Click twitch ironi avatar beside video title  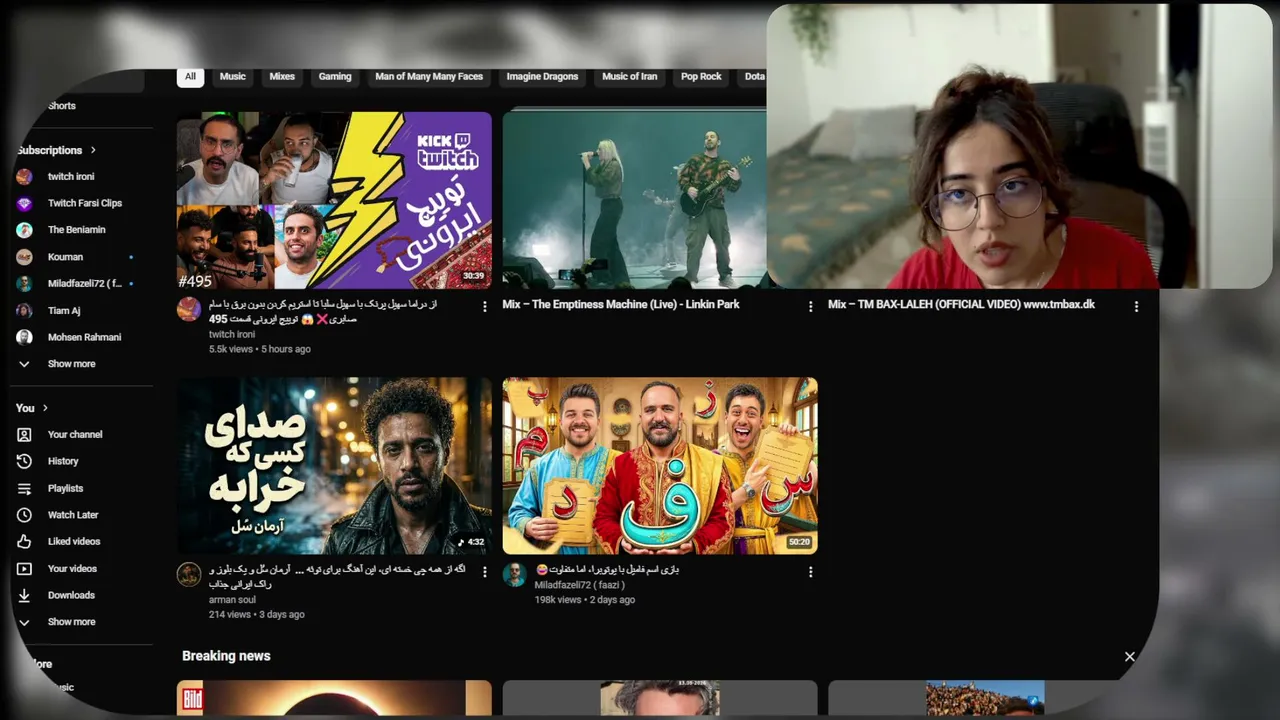pos(189,309)
